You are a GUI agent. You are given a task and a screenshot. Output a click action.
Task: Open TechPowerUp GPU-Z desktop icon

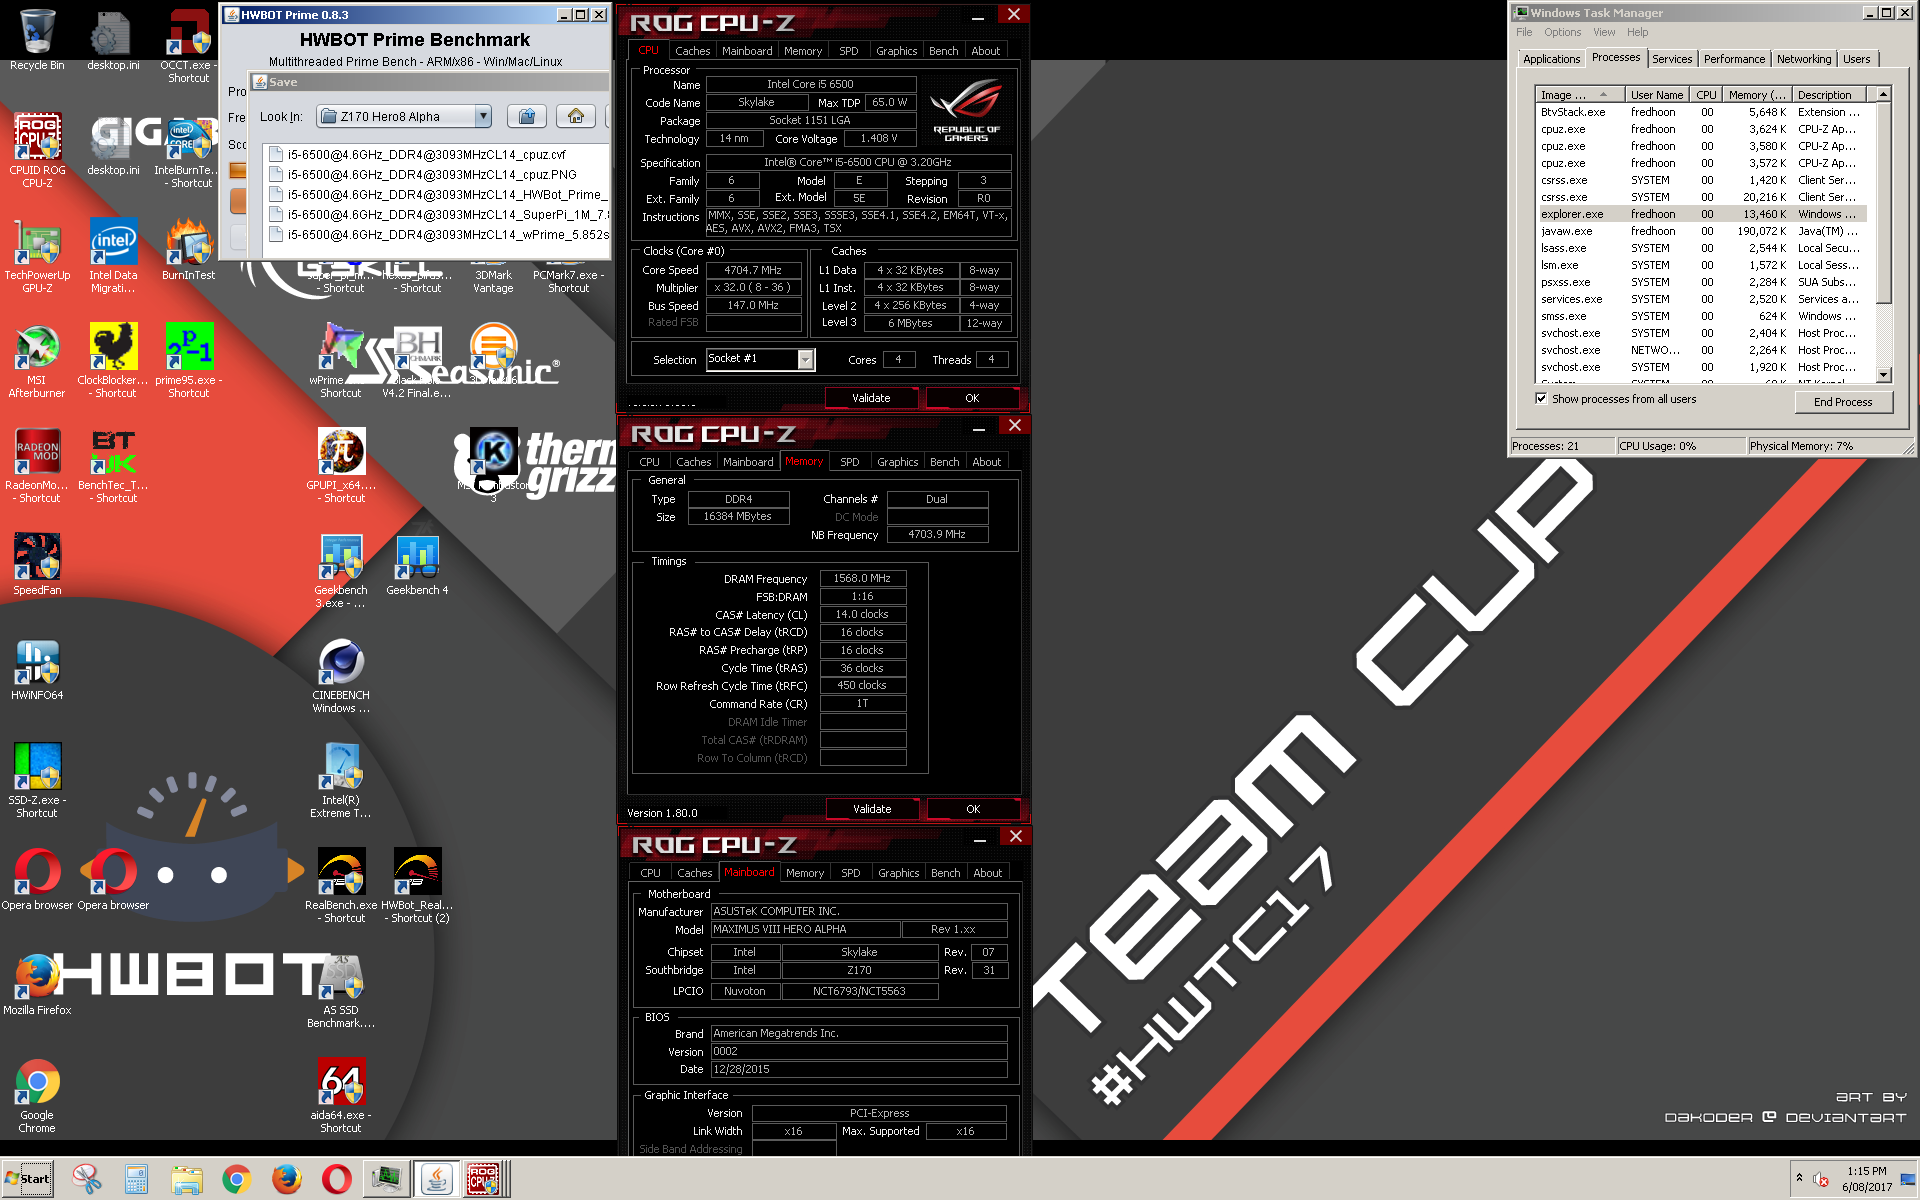[x=37, y=256]
